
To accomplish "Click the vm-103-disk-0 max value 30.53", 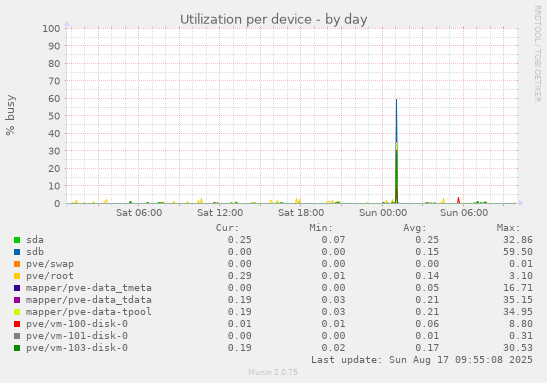I will pos(518,348).
